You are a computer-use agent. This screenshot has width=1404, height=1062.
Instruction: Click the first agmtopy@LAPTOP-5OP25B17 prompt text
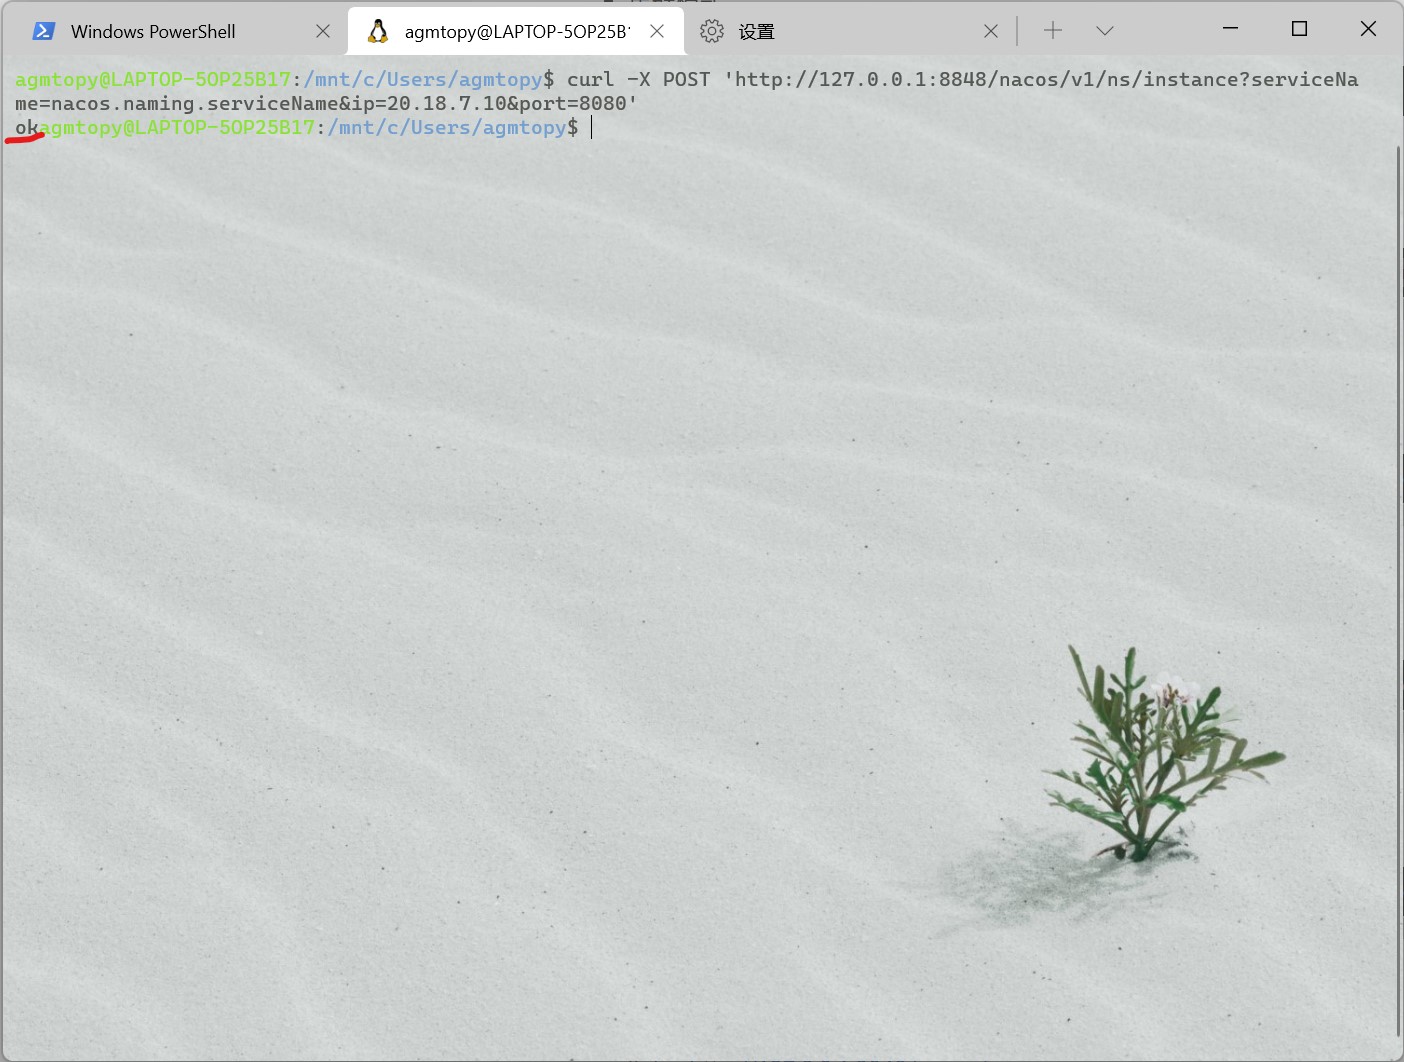pos(153,79)
